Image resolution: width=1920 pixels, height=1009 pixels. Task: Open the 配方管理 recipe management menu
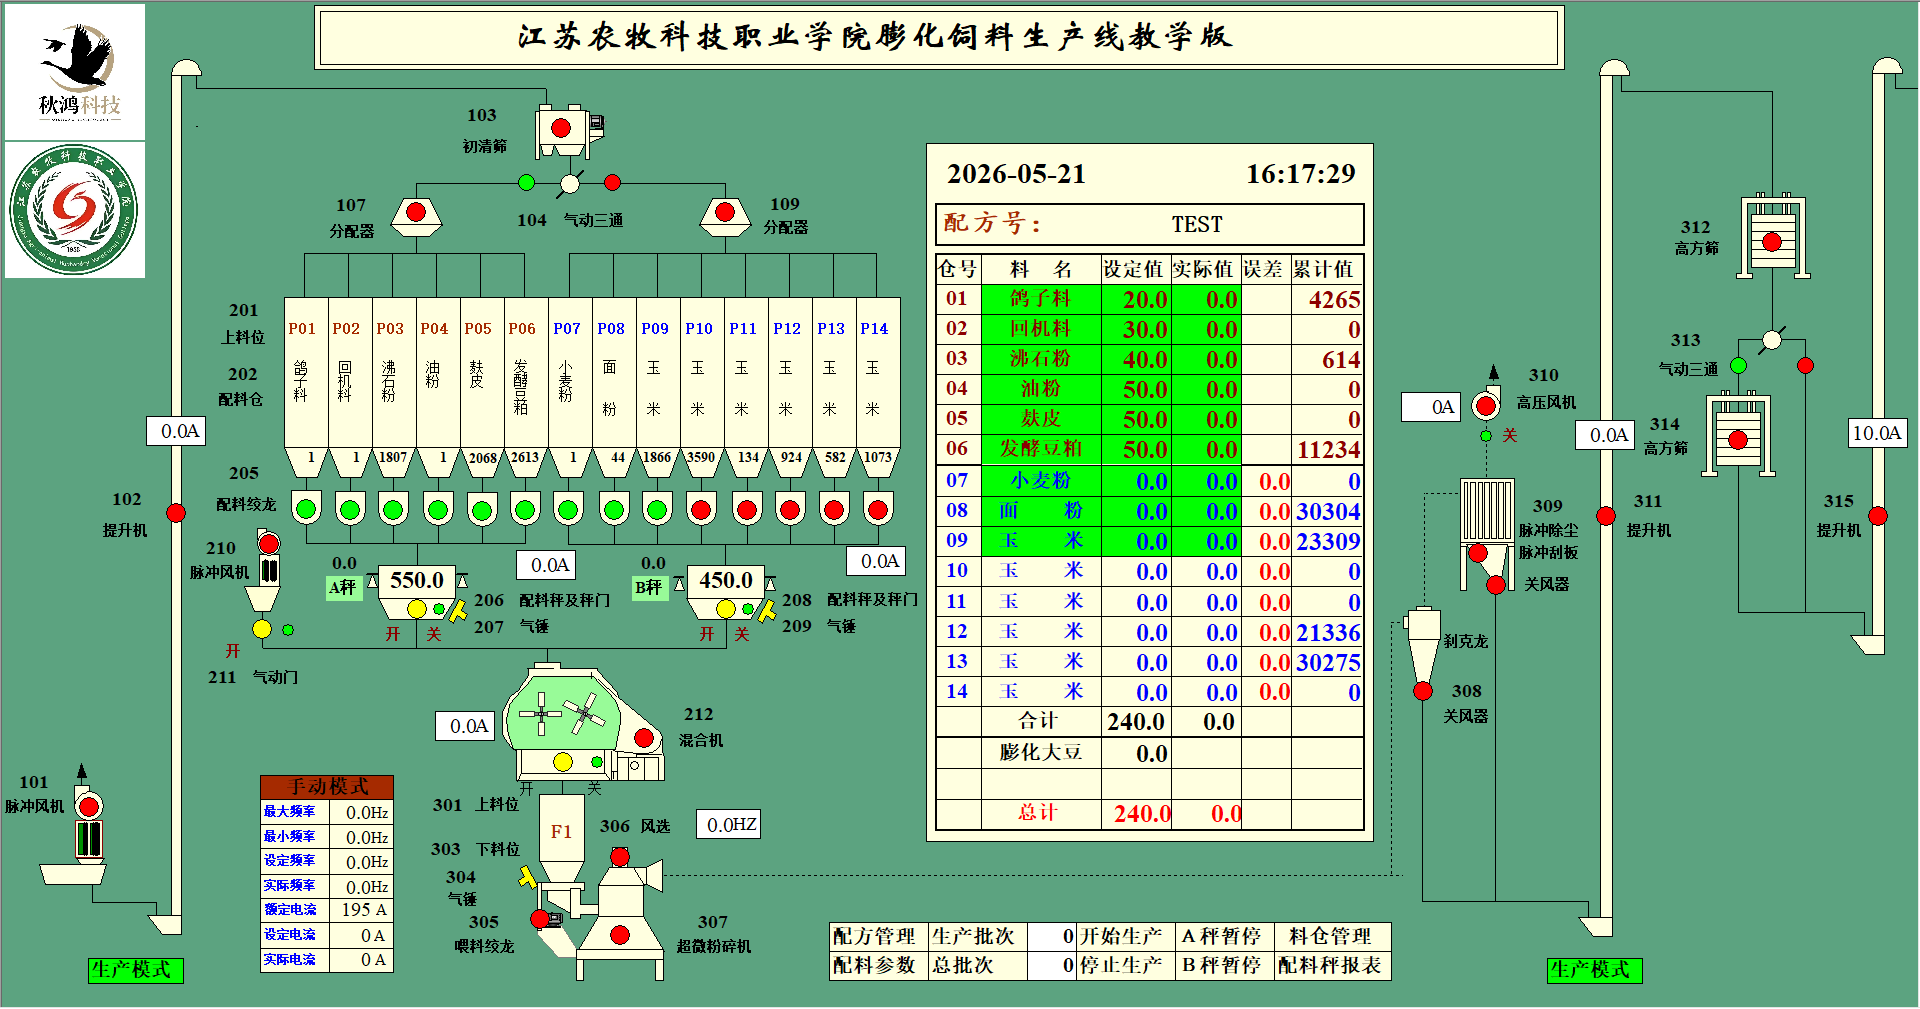click(x=879, y=936)
